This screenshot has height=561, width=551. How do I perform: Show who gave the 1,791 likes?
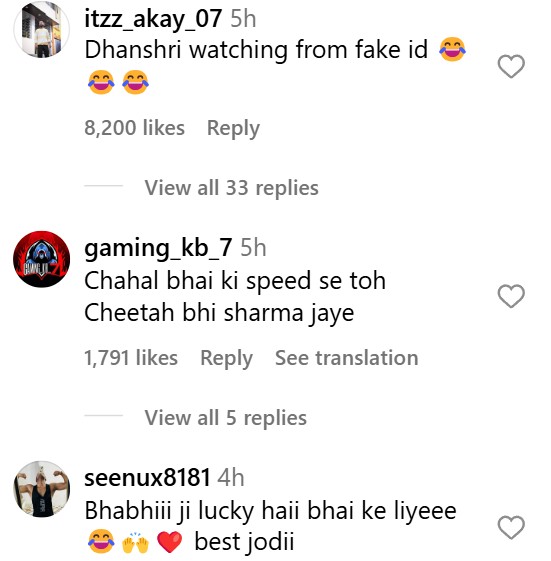131,358
